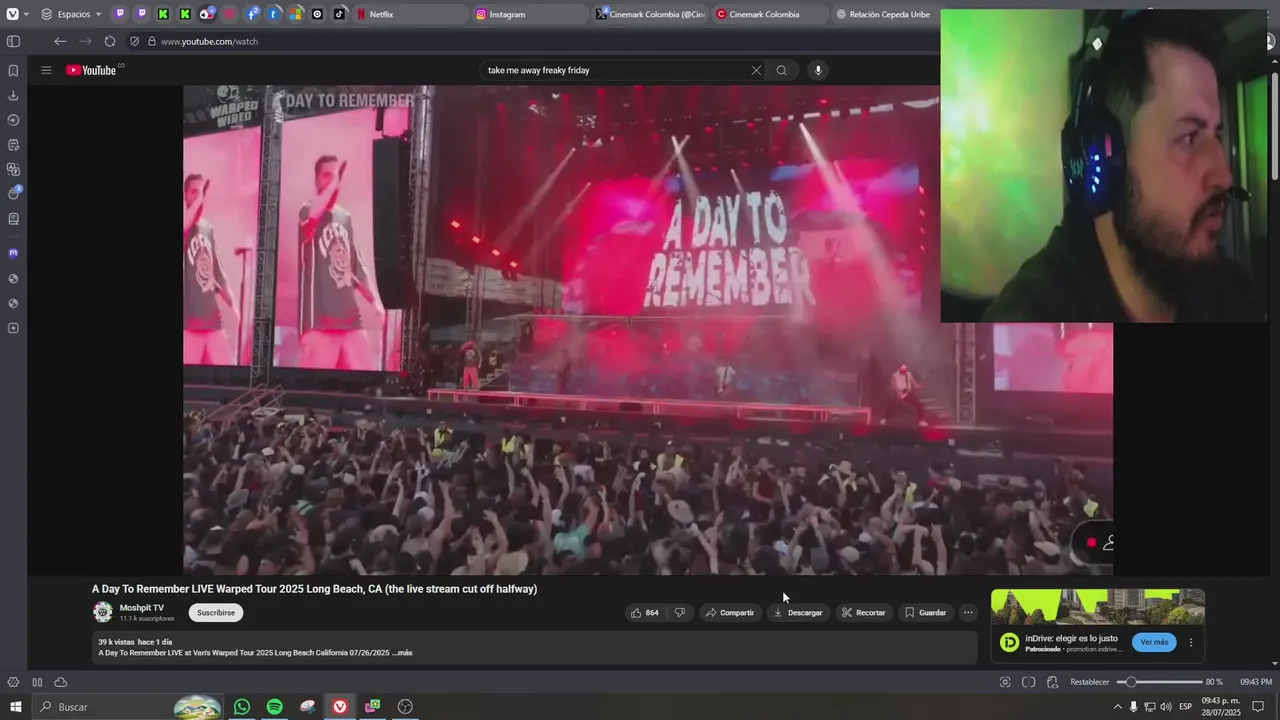
Task: Subscribe to Moshpit TV with Suscribirse
Action: pos(216,612)
